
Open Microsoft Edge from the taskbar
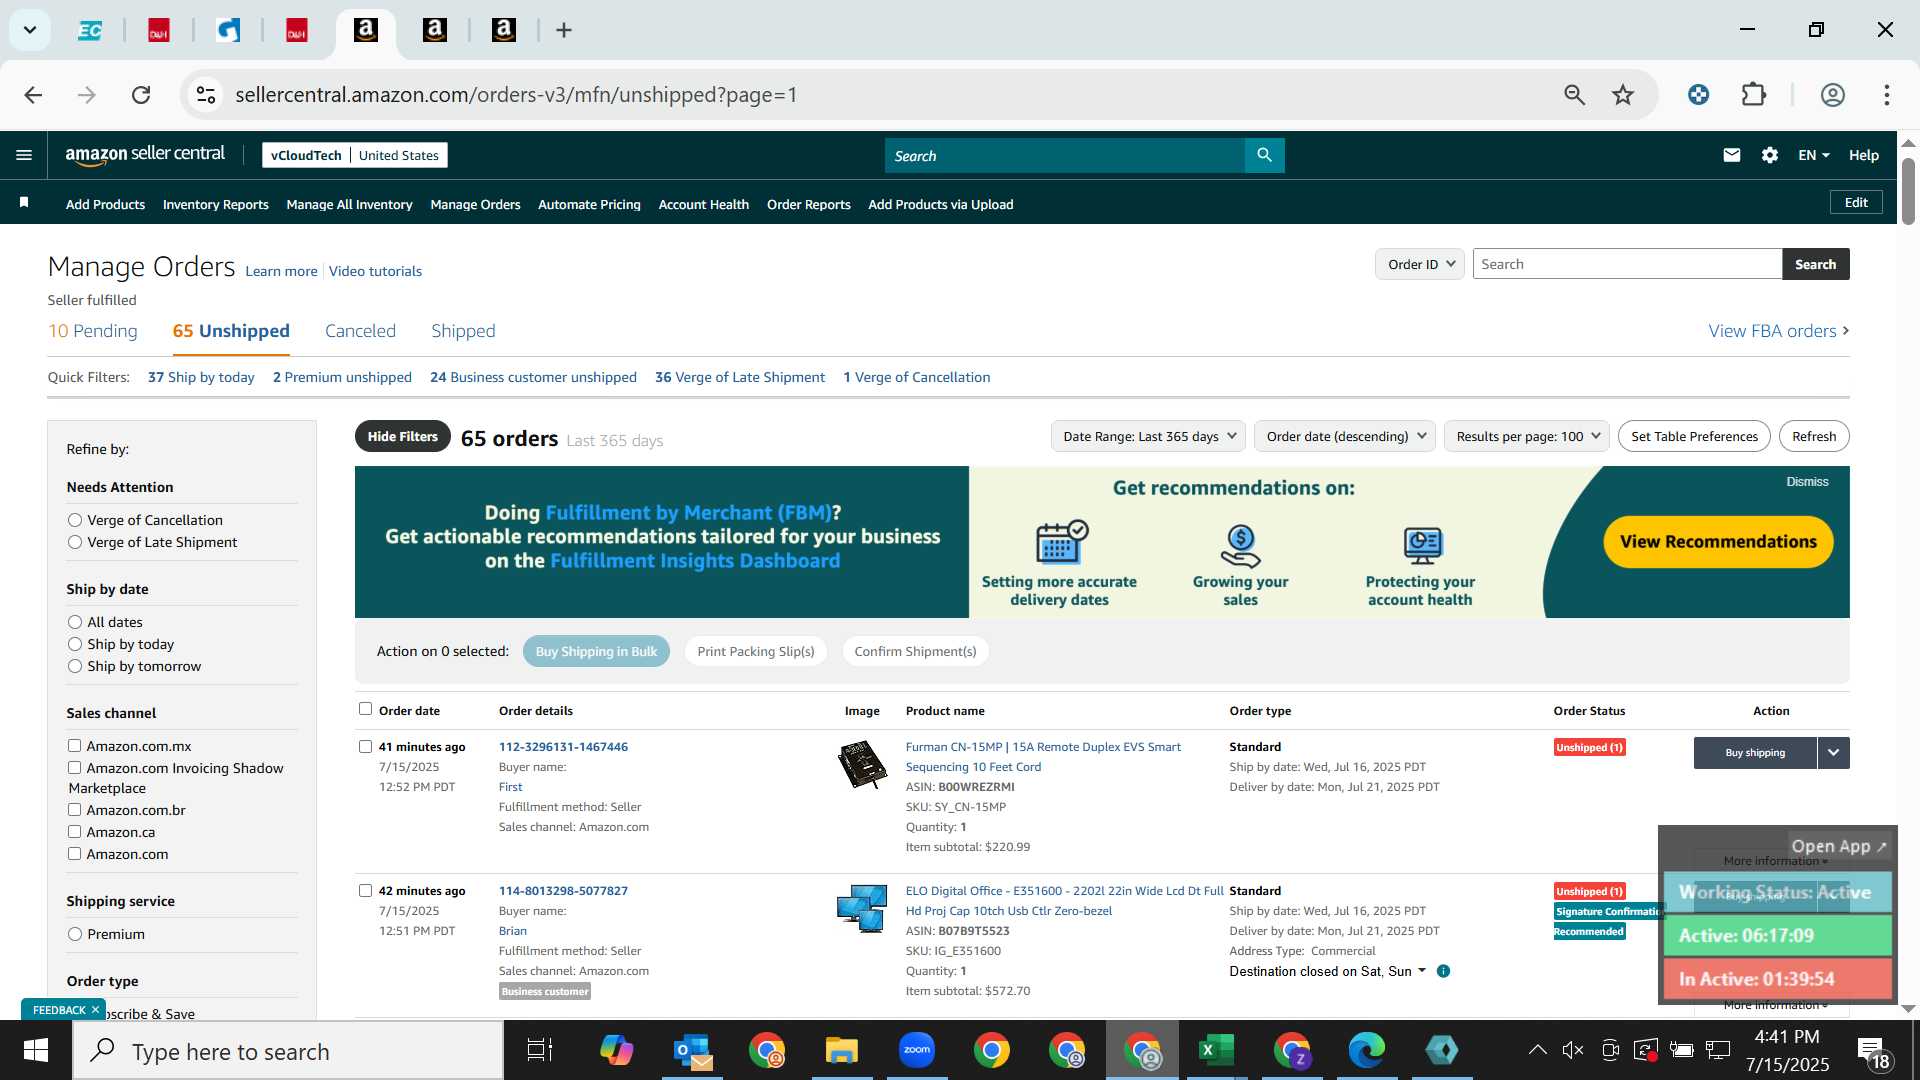point(1366,1050)
